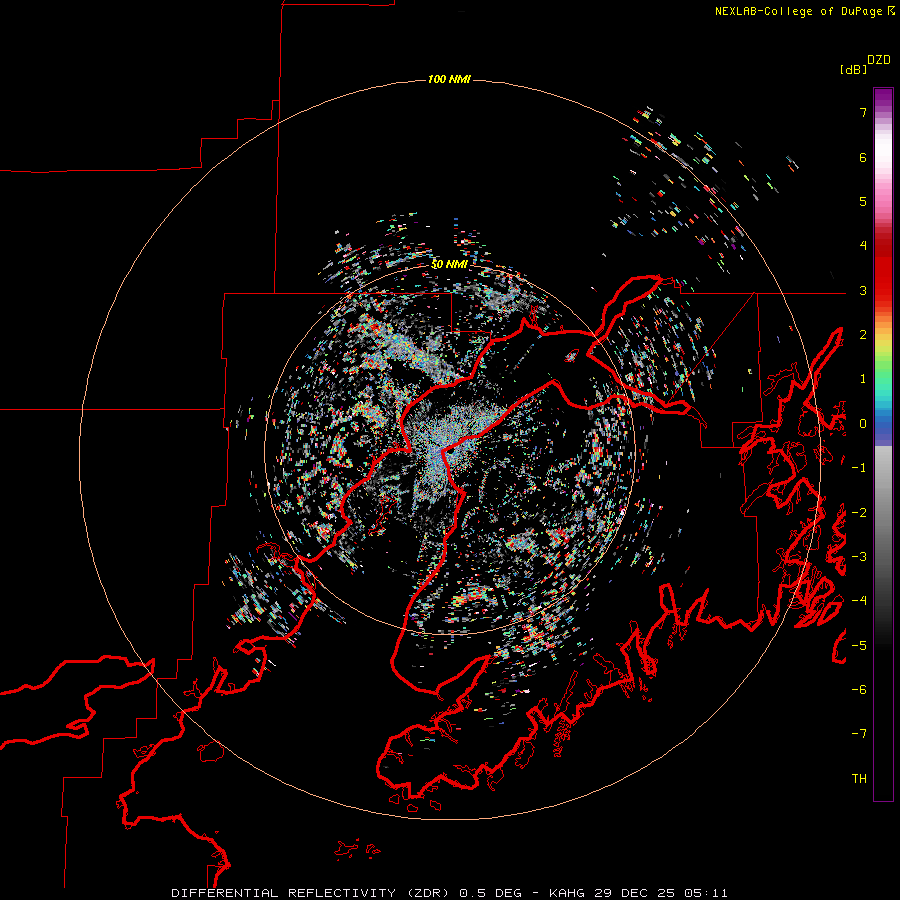Click the 100 NMI range ring label
Image resolution: width=900 pixels, height=900 pixels.
click(x=449, y=79)
